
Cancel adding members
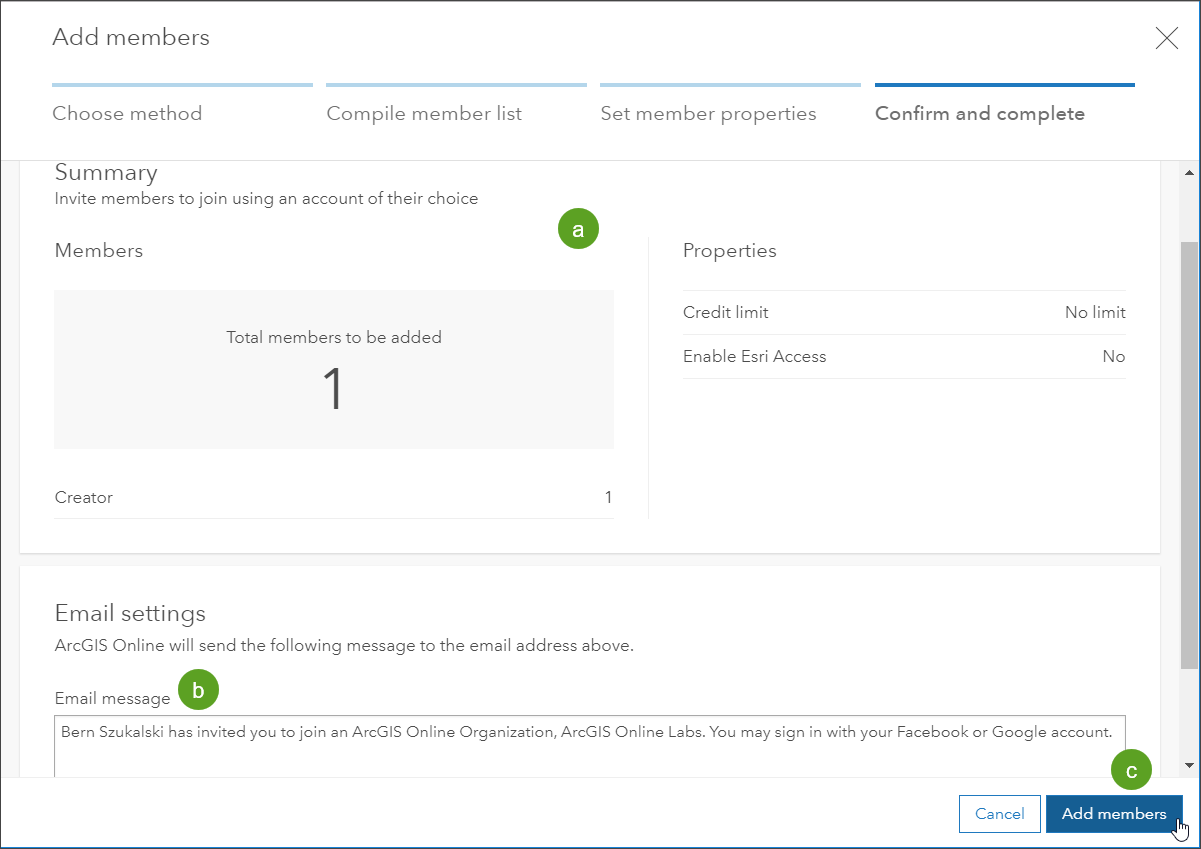(x=999, y=814)
